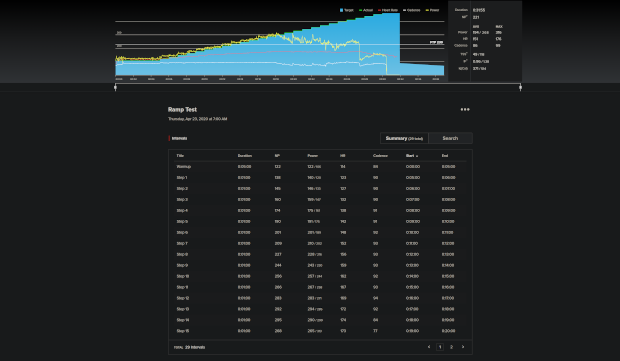The width and height of the screenshot is (620, 361).
Task: Click the Intervals section heading
Action: click(180, 138)
